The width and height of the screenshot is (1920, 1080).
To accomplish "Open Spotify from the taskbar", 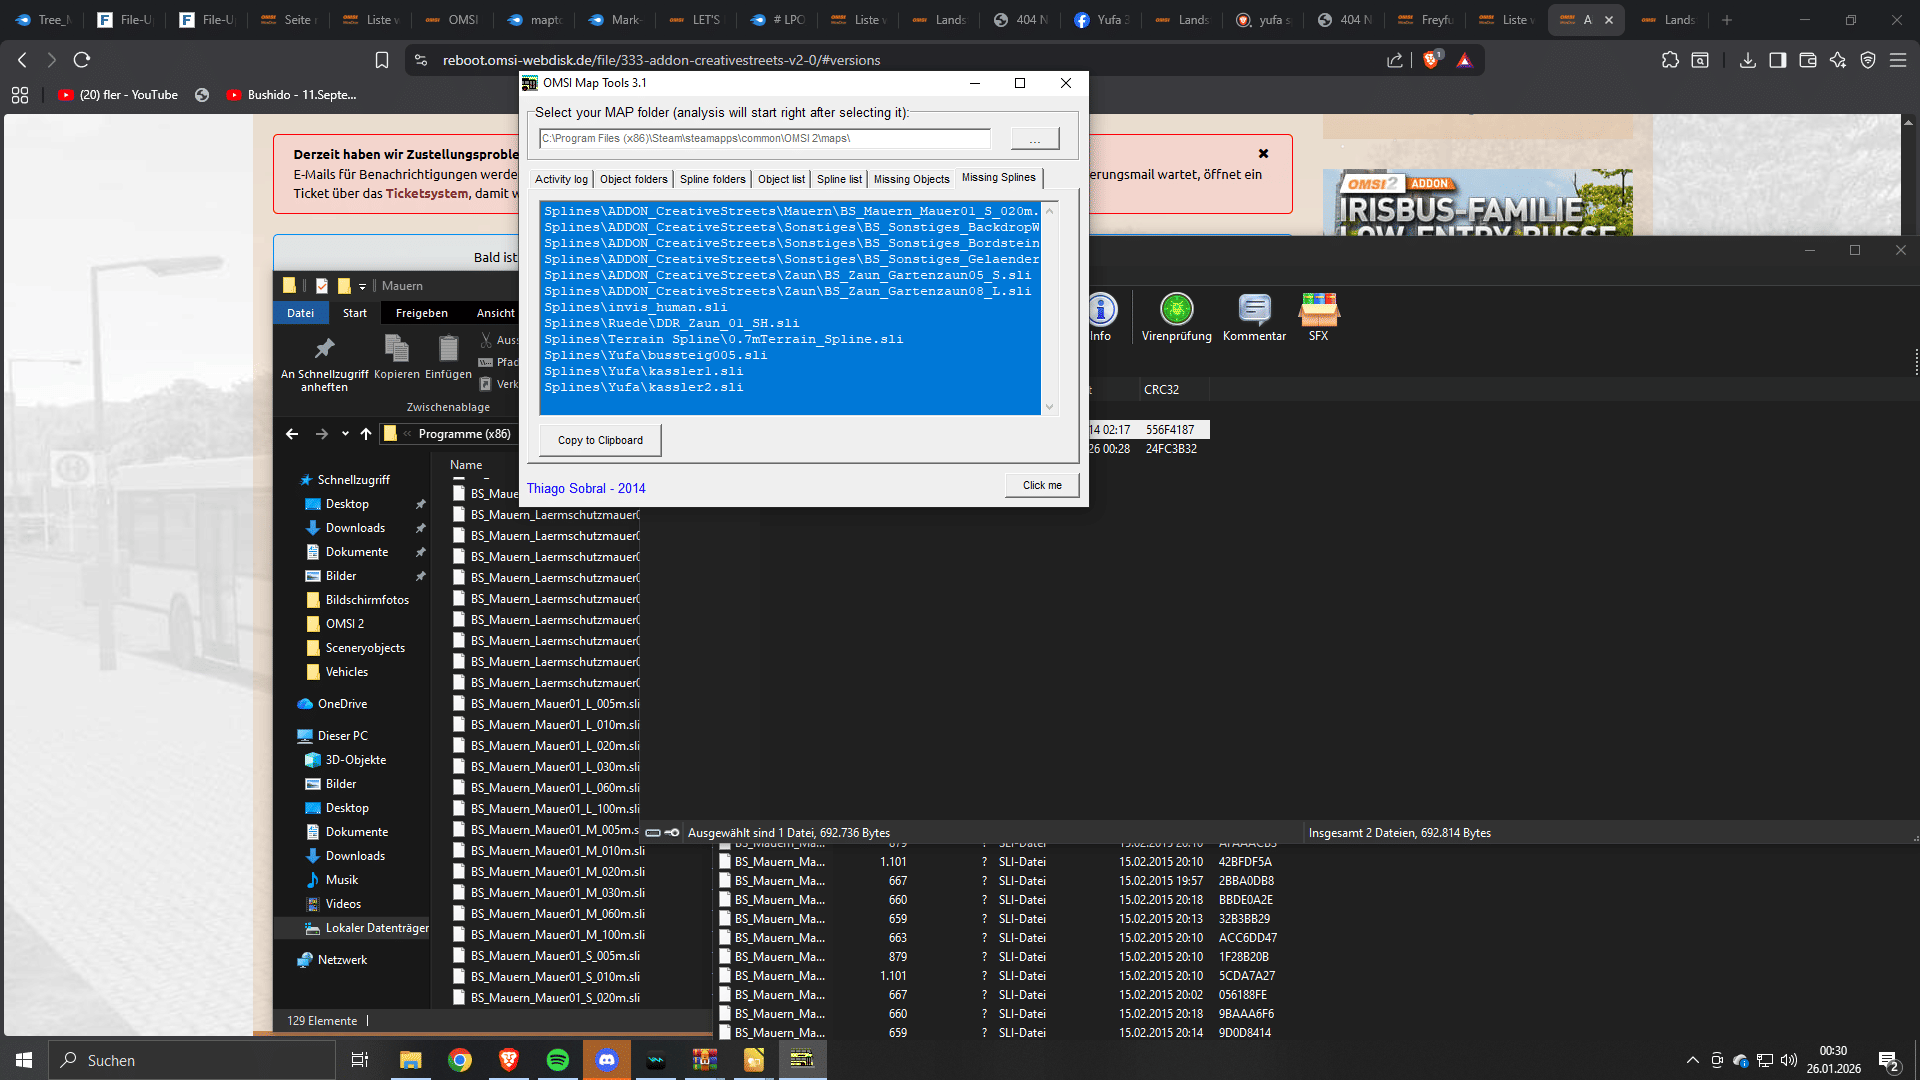I will [x=558, y=1060].
